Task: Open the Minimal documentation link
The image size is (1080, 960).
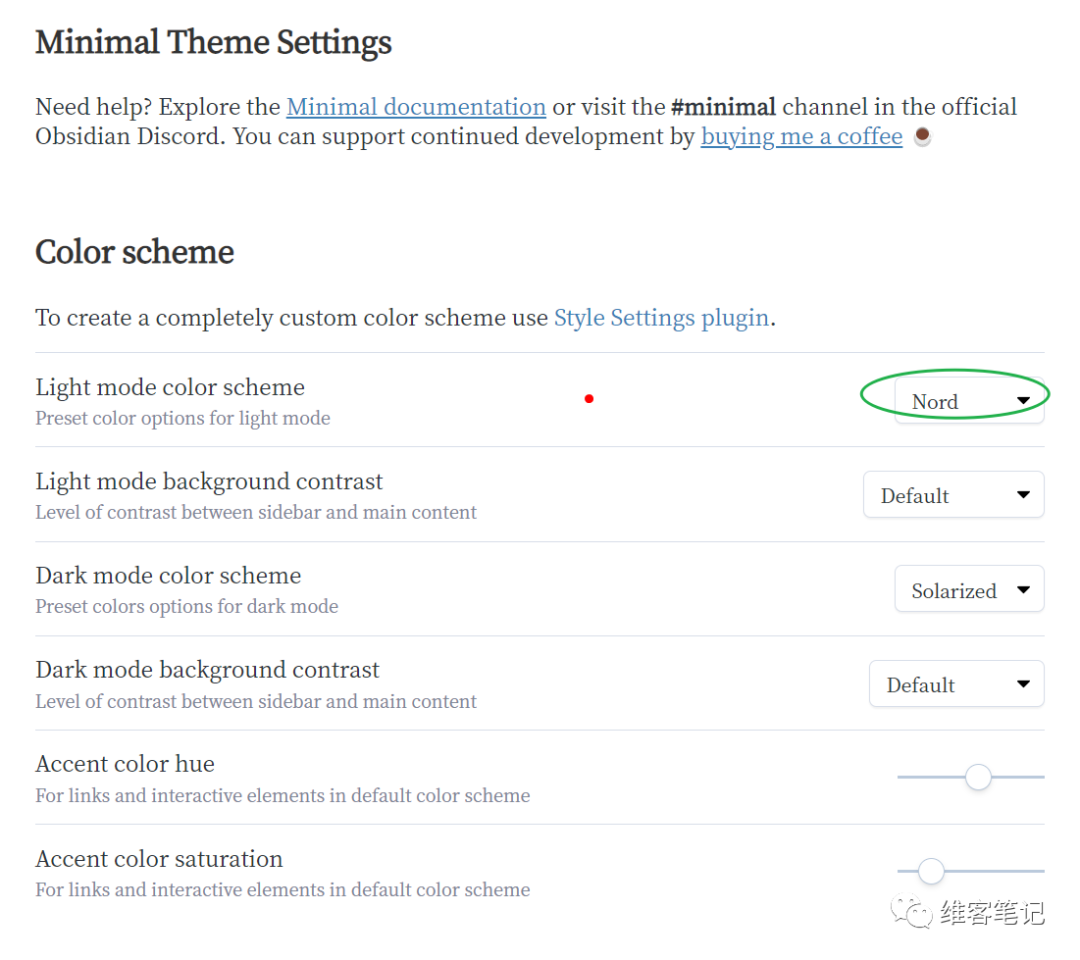Action: 416,107
